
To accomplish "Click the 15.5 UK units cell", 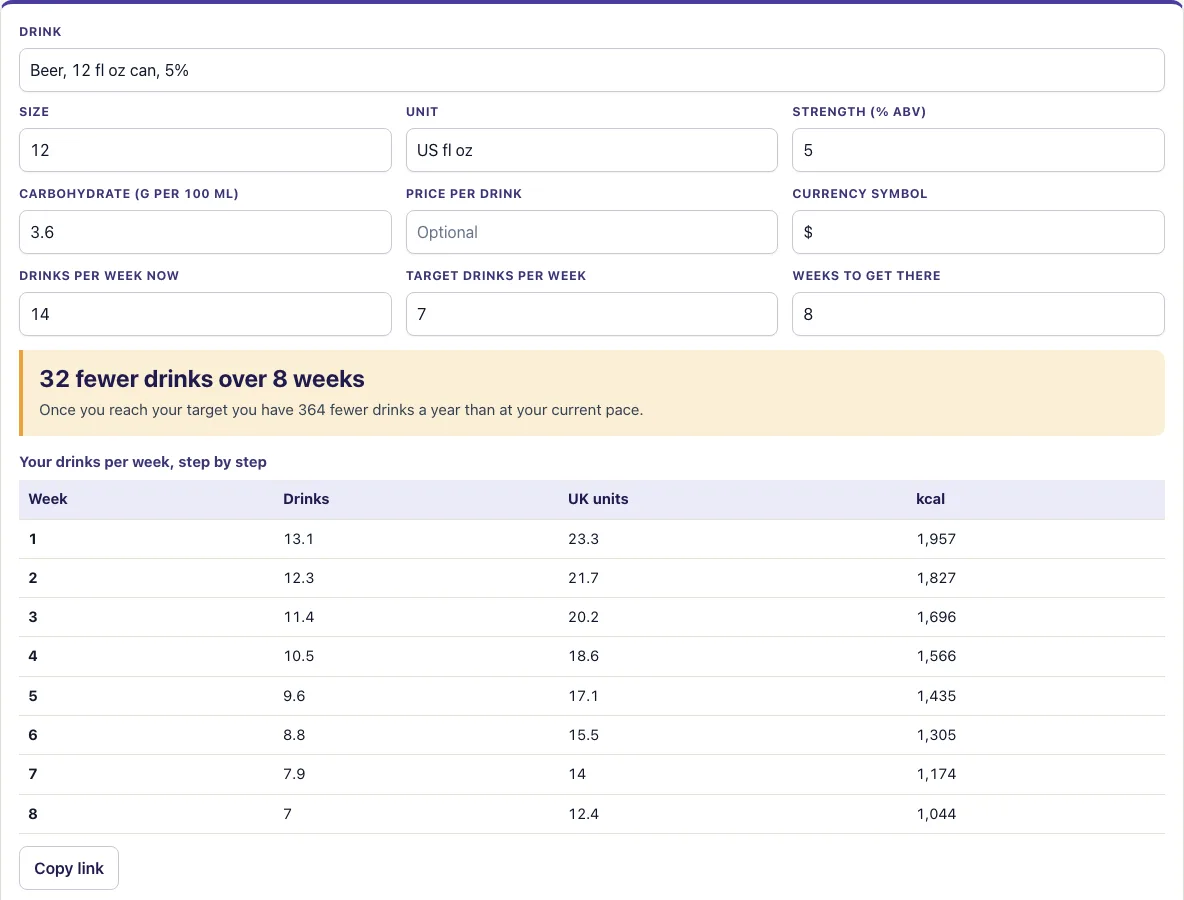I will pos(583,735).
